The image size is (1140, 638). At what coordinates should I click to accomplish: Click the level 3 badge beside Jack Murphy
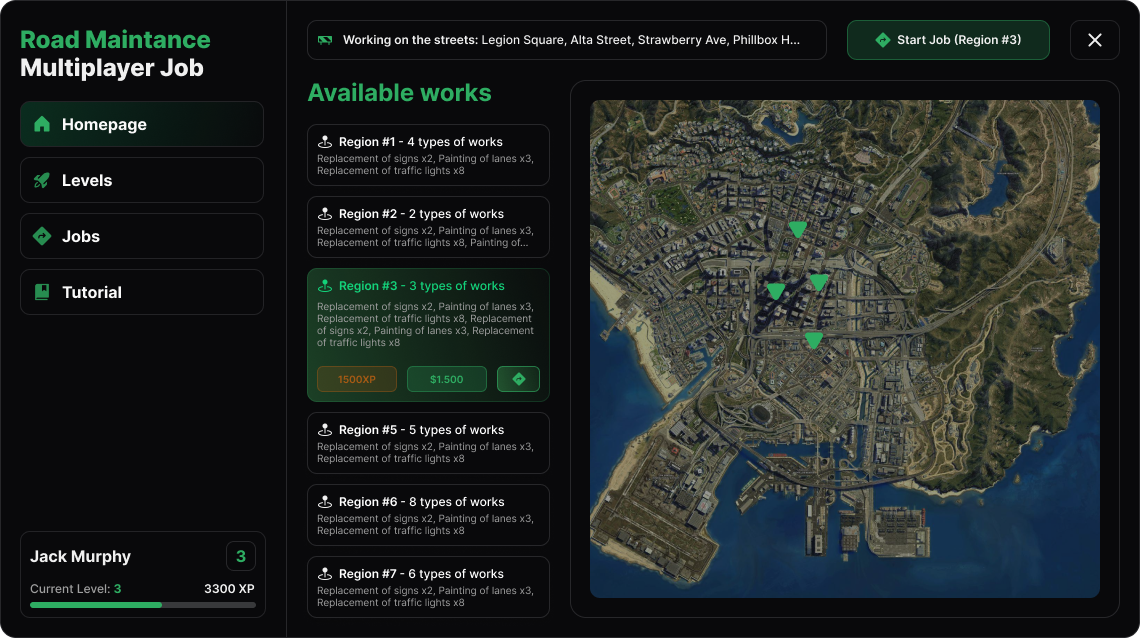pos(241,557)
